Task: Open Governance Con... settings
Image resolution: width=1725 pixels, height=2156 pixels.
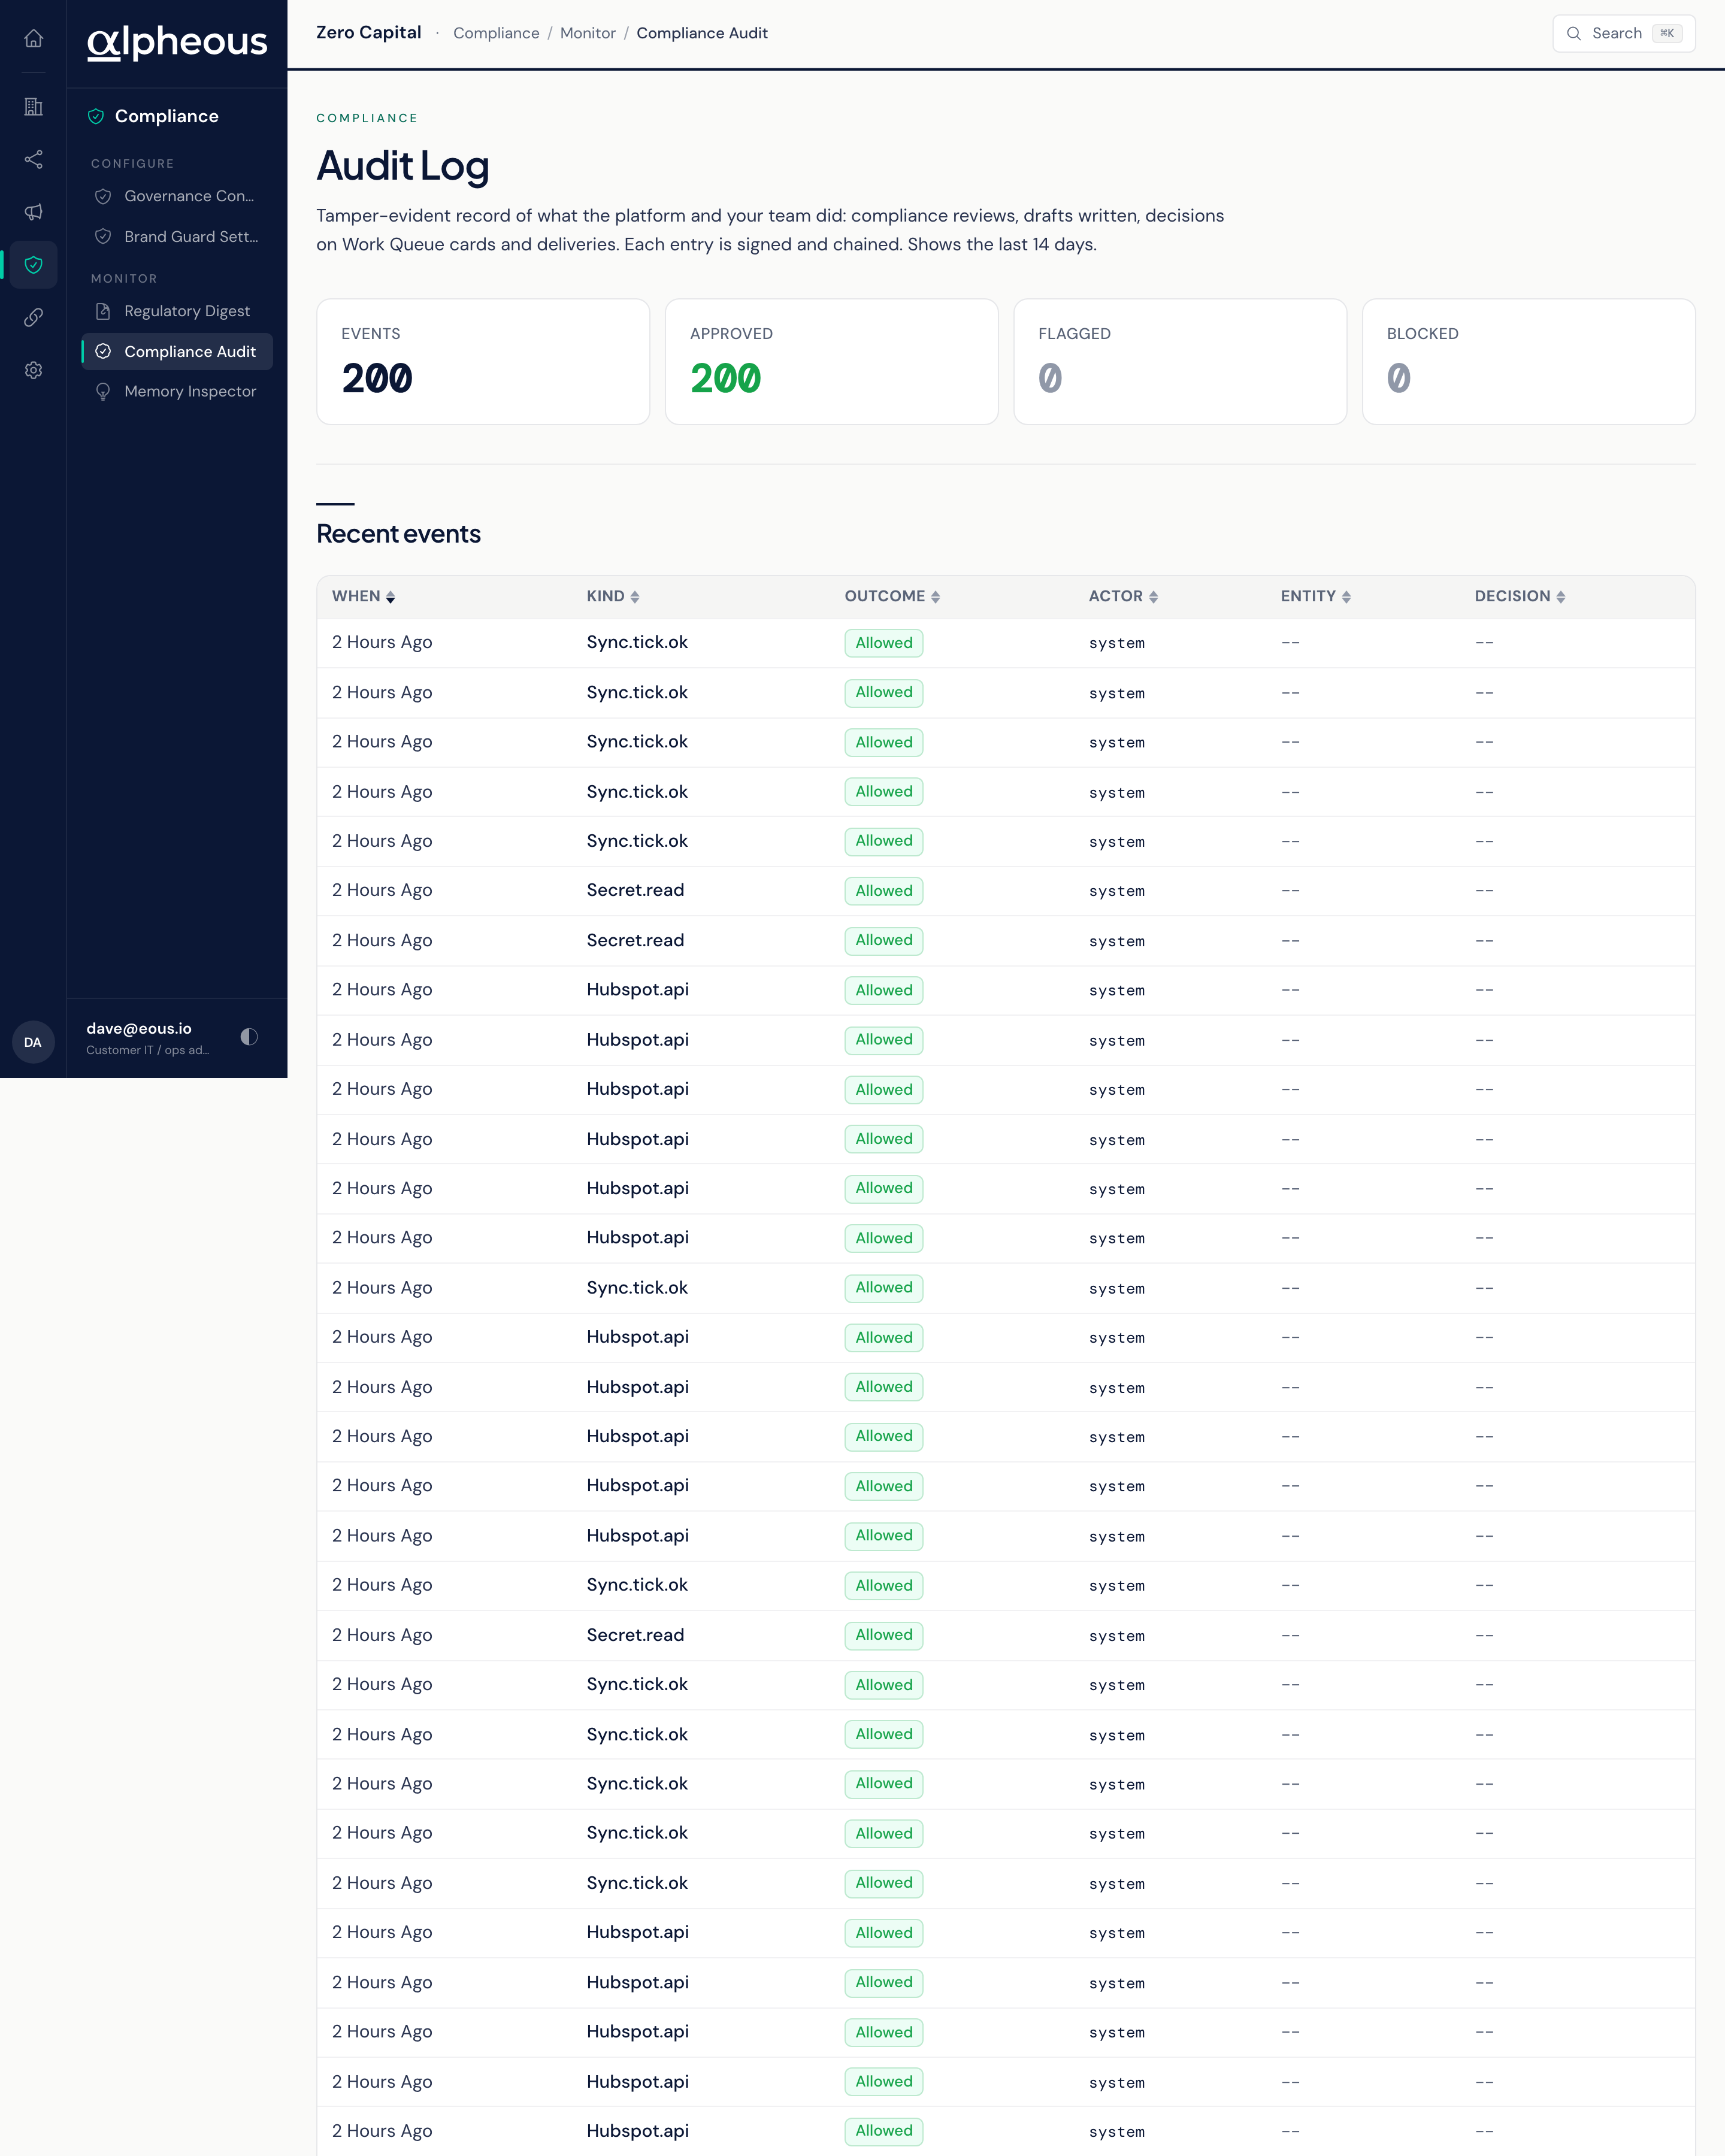Action: [177, 196]
